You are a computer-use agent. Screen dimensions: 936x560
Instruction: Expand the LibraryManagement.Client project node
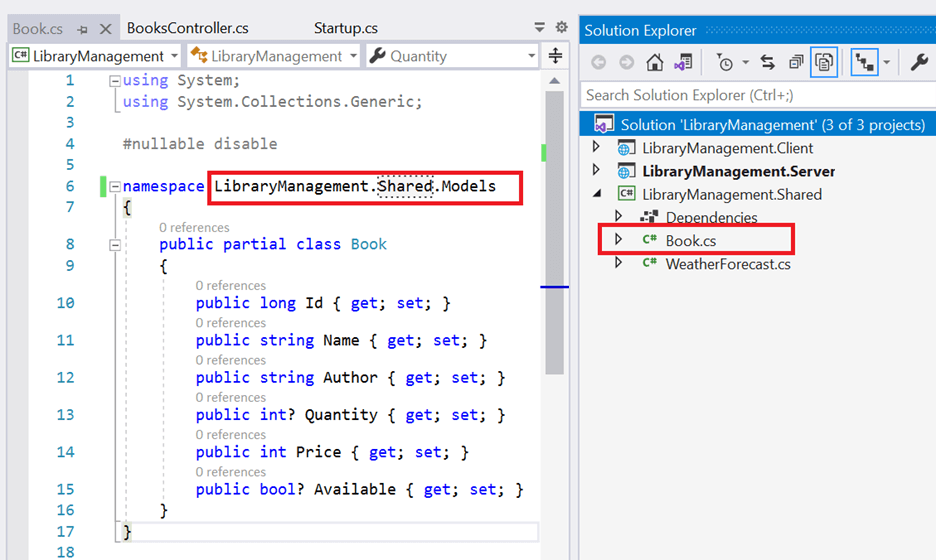pos(597,148)
